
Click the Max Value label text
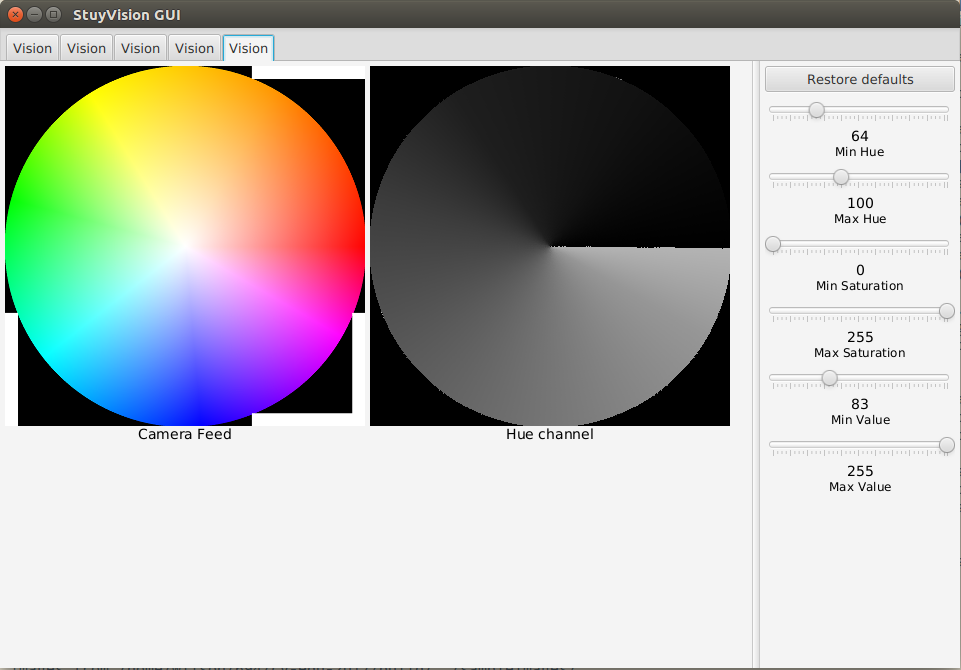coord(860,487)
